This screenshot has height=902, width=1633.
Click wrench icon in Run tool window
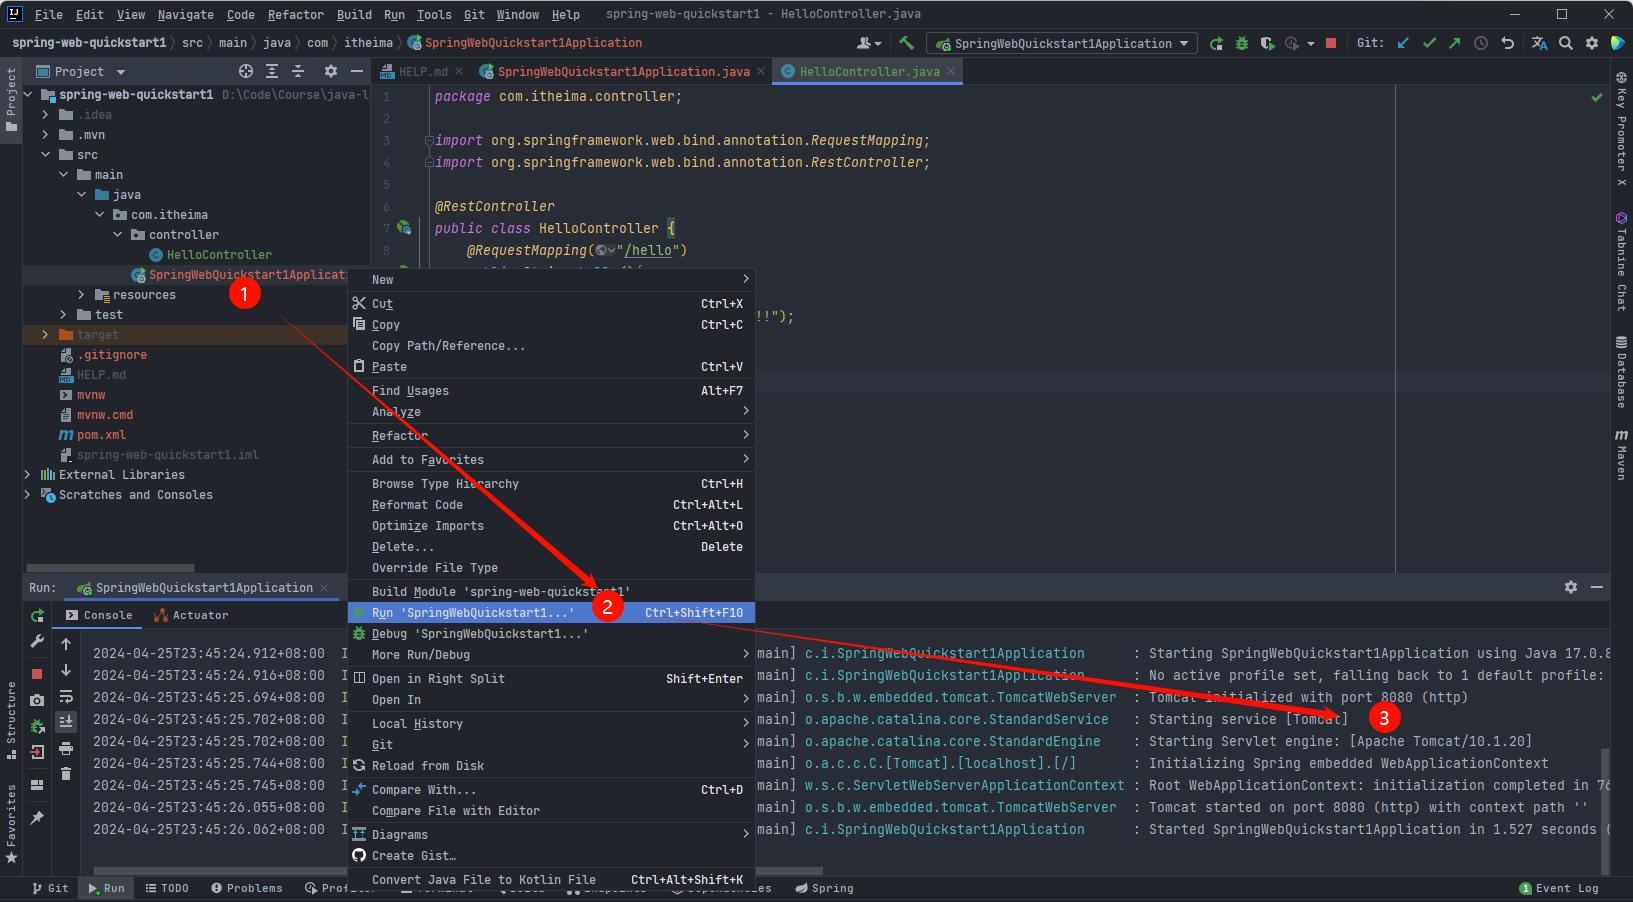(x=37, y=641)
